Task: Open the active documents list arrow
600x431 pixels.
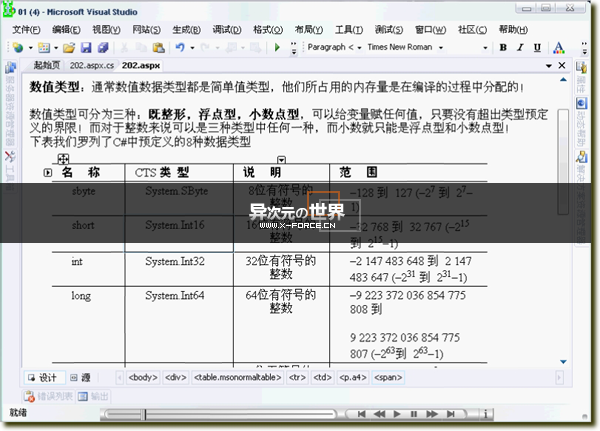Action: pos(549,66)
